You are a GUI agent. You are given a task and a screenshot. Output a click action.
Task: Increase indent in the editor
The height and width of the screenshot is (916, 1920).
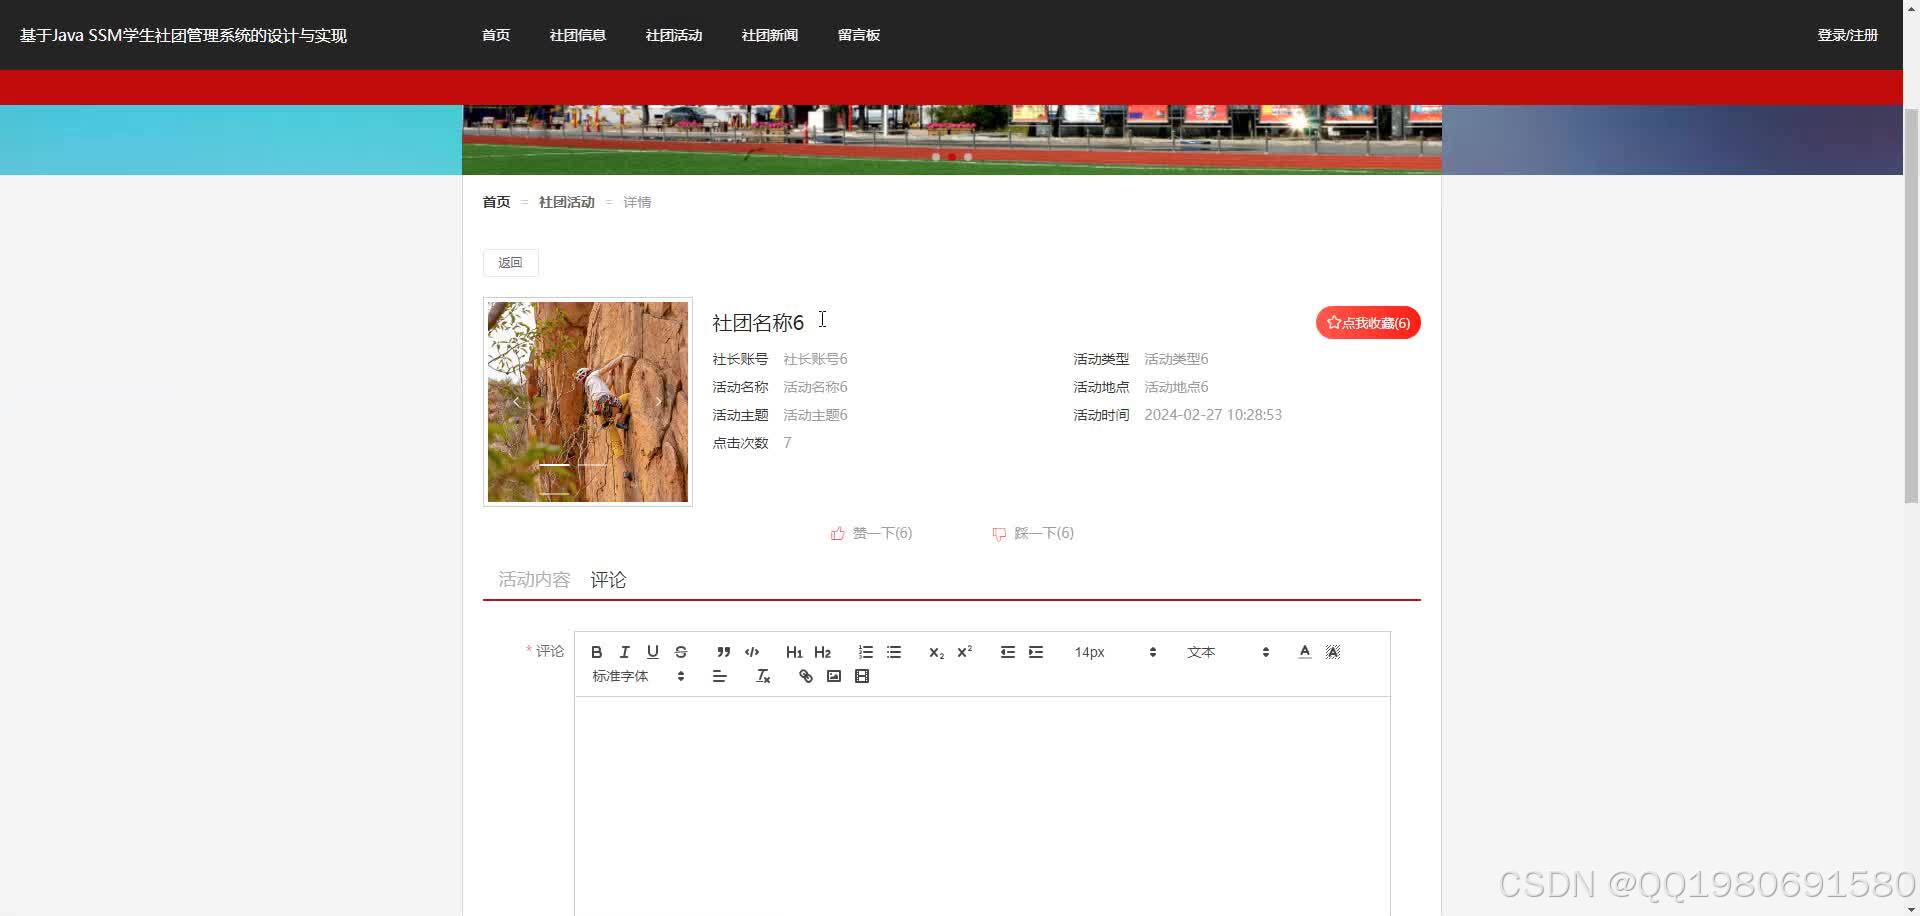[1036, 652]
